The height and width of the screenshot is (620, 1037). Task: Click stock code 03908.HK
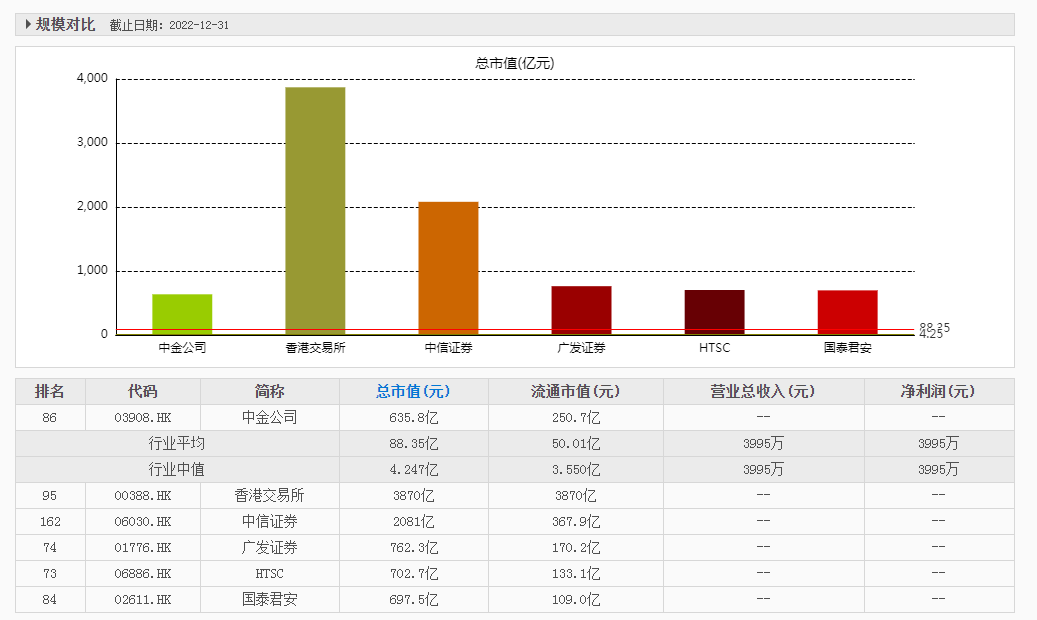[142, 418]
